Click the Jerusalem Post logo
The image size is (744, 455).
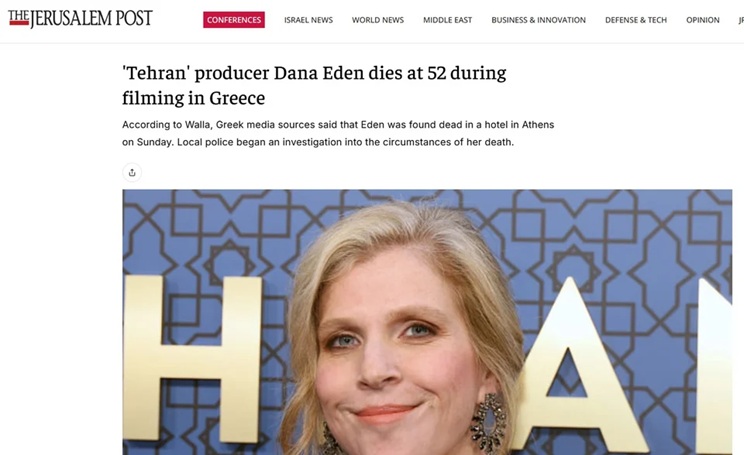click(80, 18)
